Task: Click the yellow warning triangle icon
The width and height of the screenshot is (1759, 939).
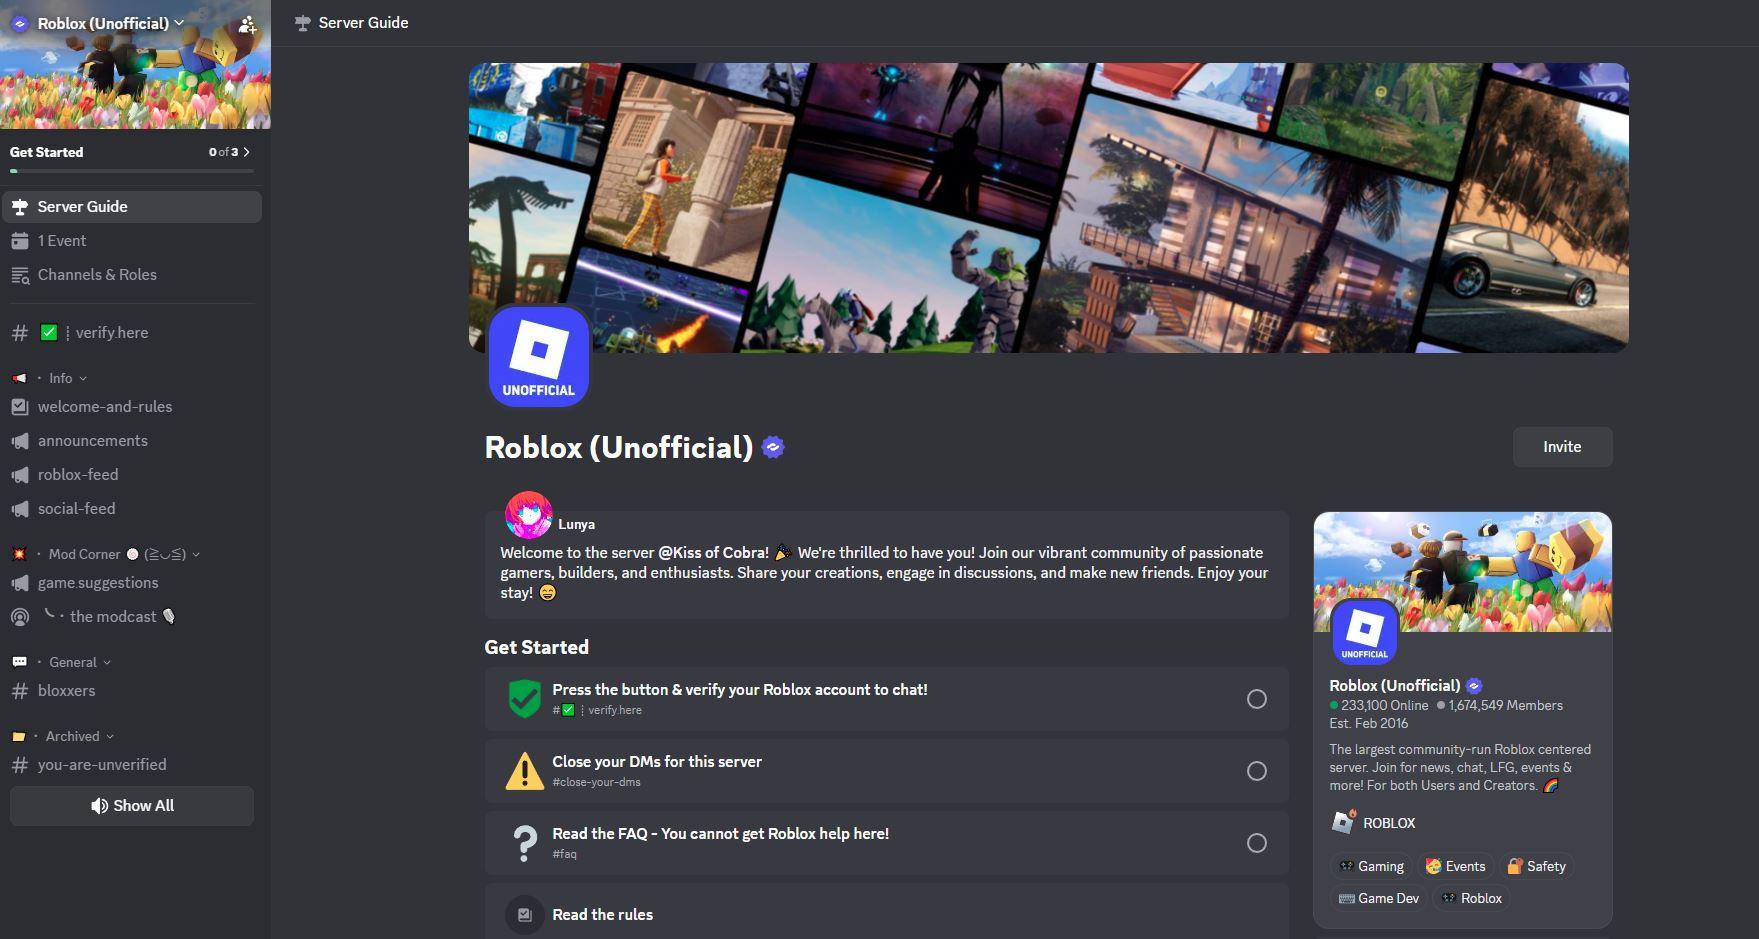Action: tap(525, 771)
